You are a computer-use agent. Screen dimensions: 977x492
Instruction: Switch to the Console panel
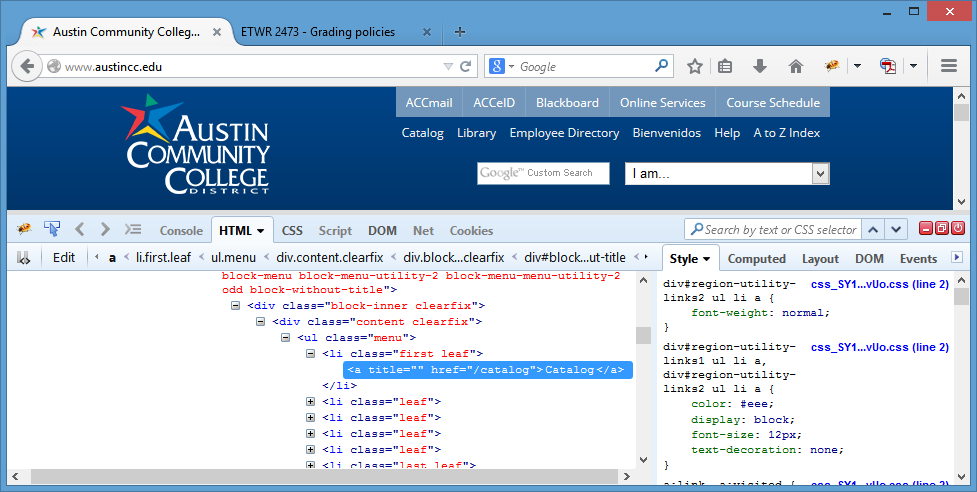click(x=181, y=230)
